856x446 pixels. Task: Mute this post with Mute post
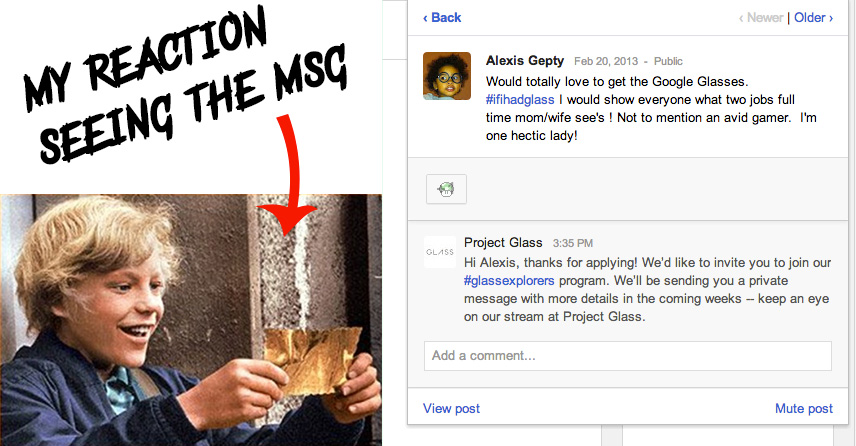point(804,408)
